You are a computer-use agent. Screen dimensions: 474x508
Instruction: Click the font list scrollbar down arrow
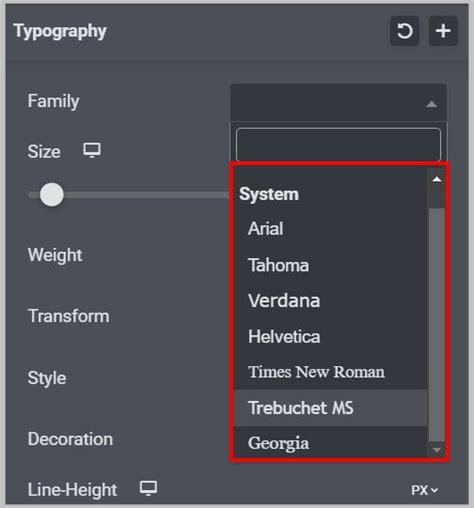click(437, 450)
